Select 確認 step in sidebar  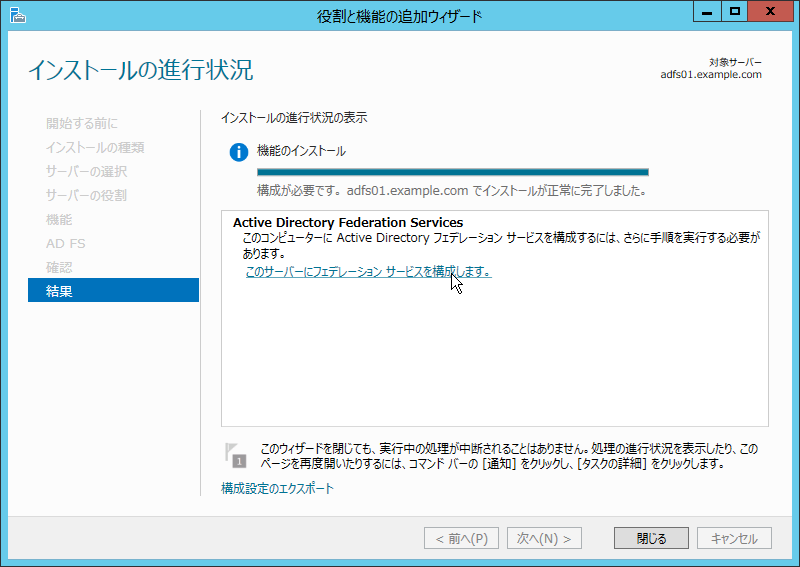click(x=59, y=267)
